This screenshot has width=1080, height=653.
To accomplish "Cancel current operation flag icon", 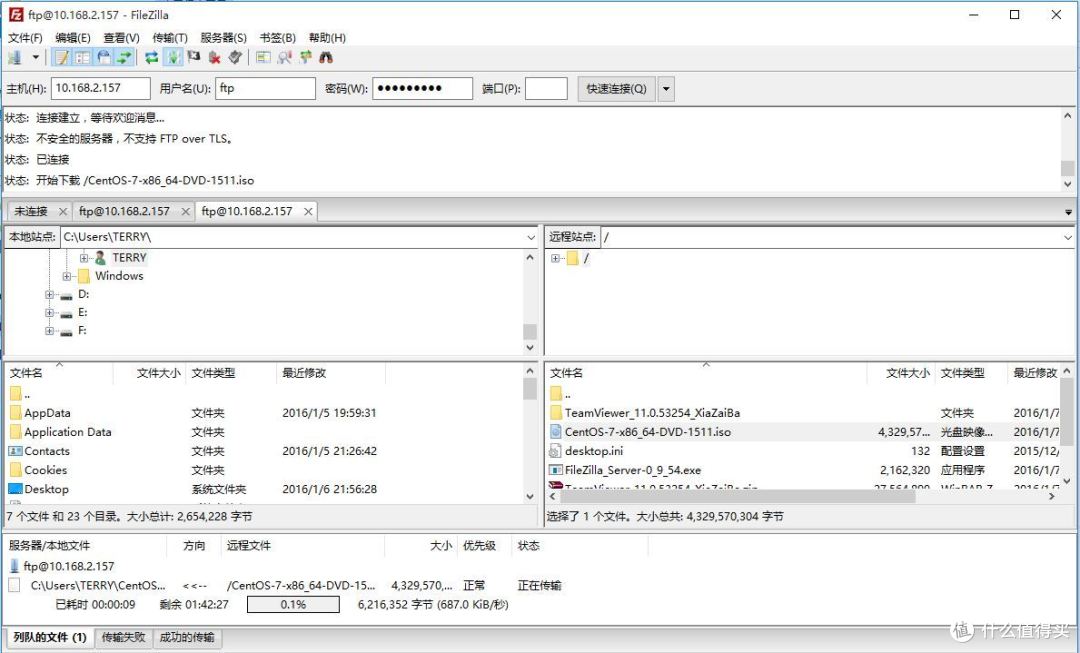I will click(x=194, y=58).
